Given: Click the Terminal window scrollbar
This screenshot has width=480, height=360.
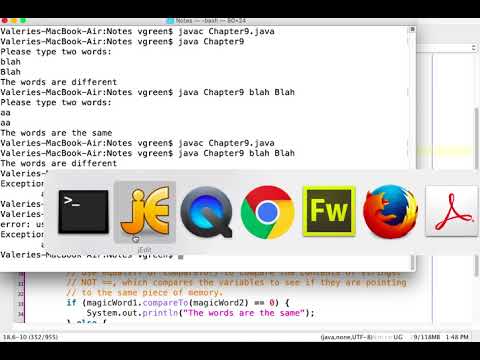Looking at the screenshot, I should [413, 262].
